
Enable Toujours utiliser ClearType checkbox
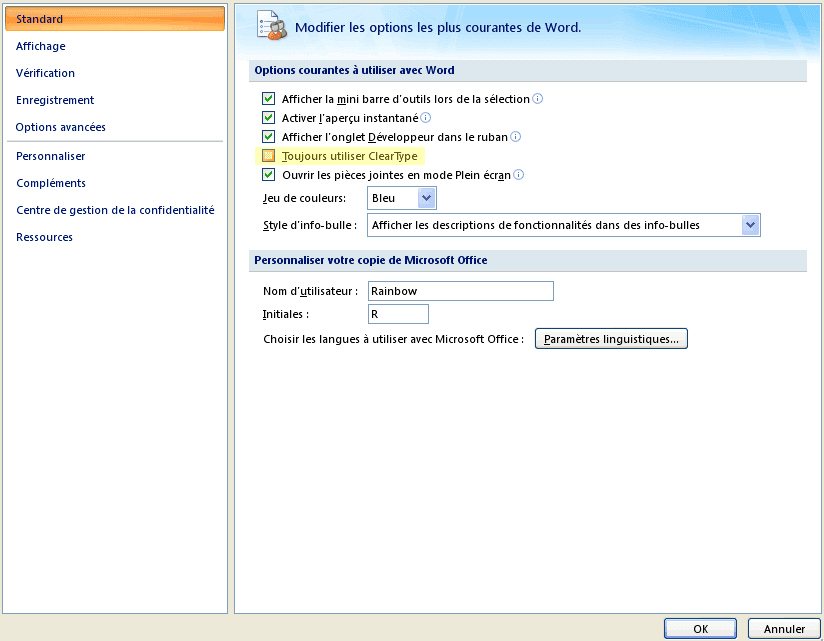click(x=269, y=156)
